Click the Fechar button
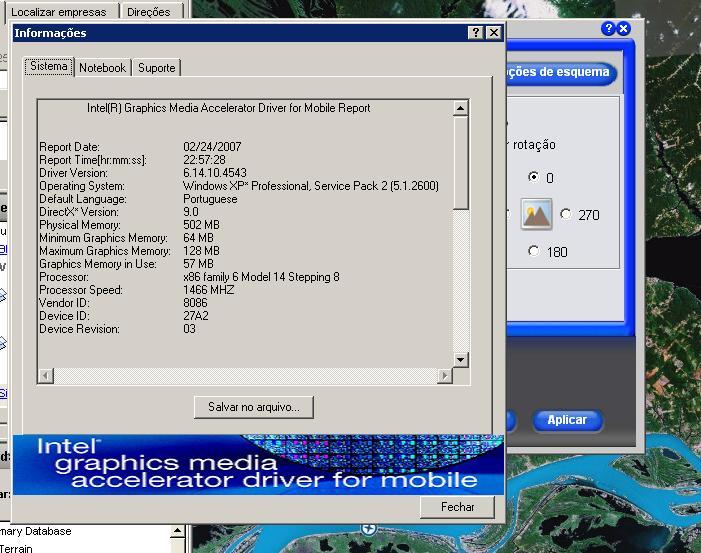The height and width of the screenshot is (553, 701). tap(457, 507)
